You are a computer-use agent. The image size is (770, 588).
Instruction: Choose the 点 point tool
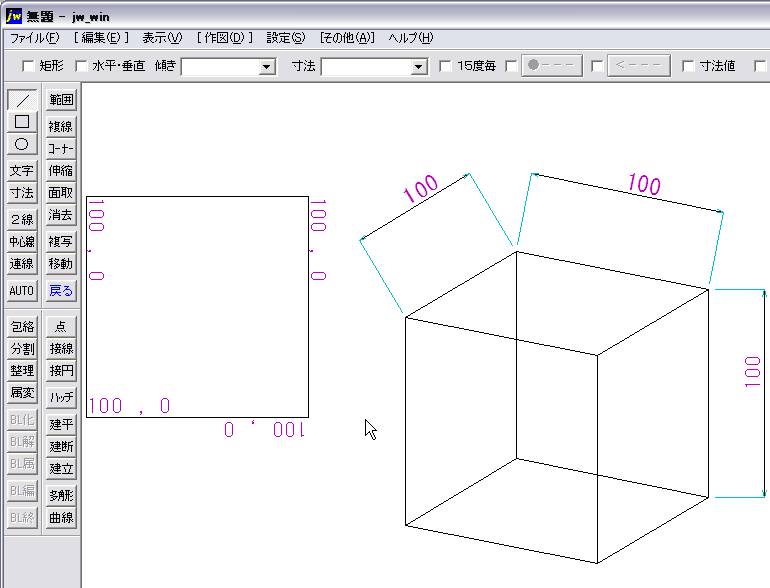click(x=61, y=326)
